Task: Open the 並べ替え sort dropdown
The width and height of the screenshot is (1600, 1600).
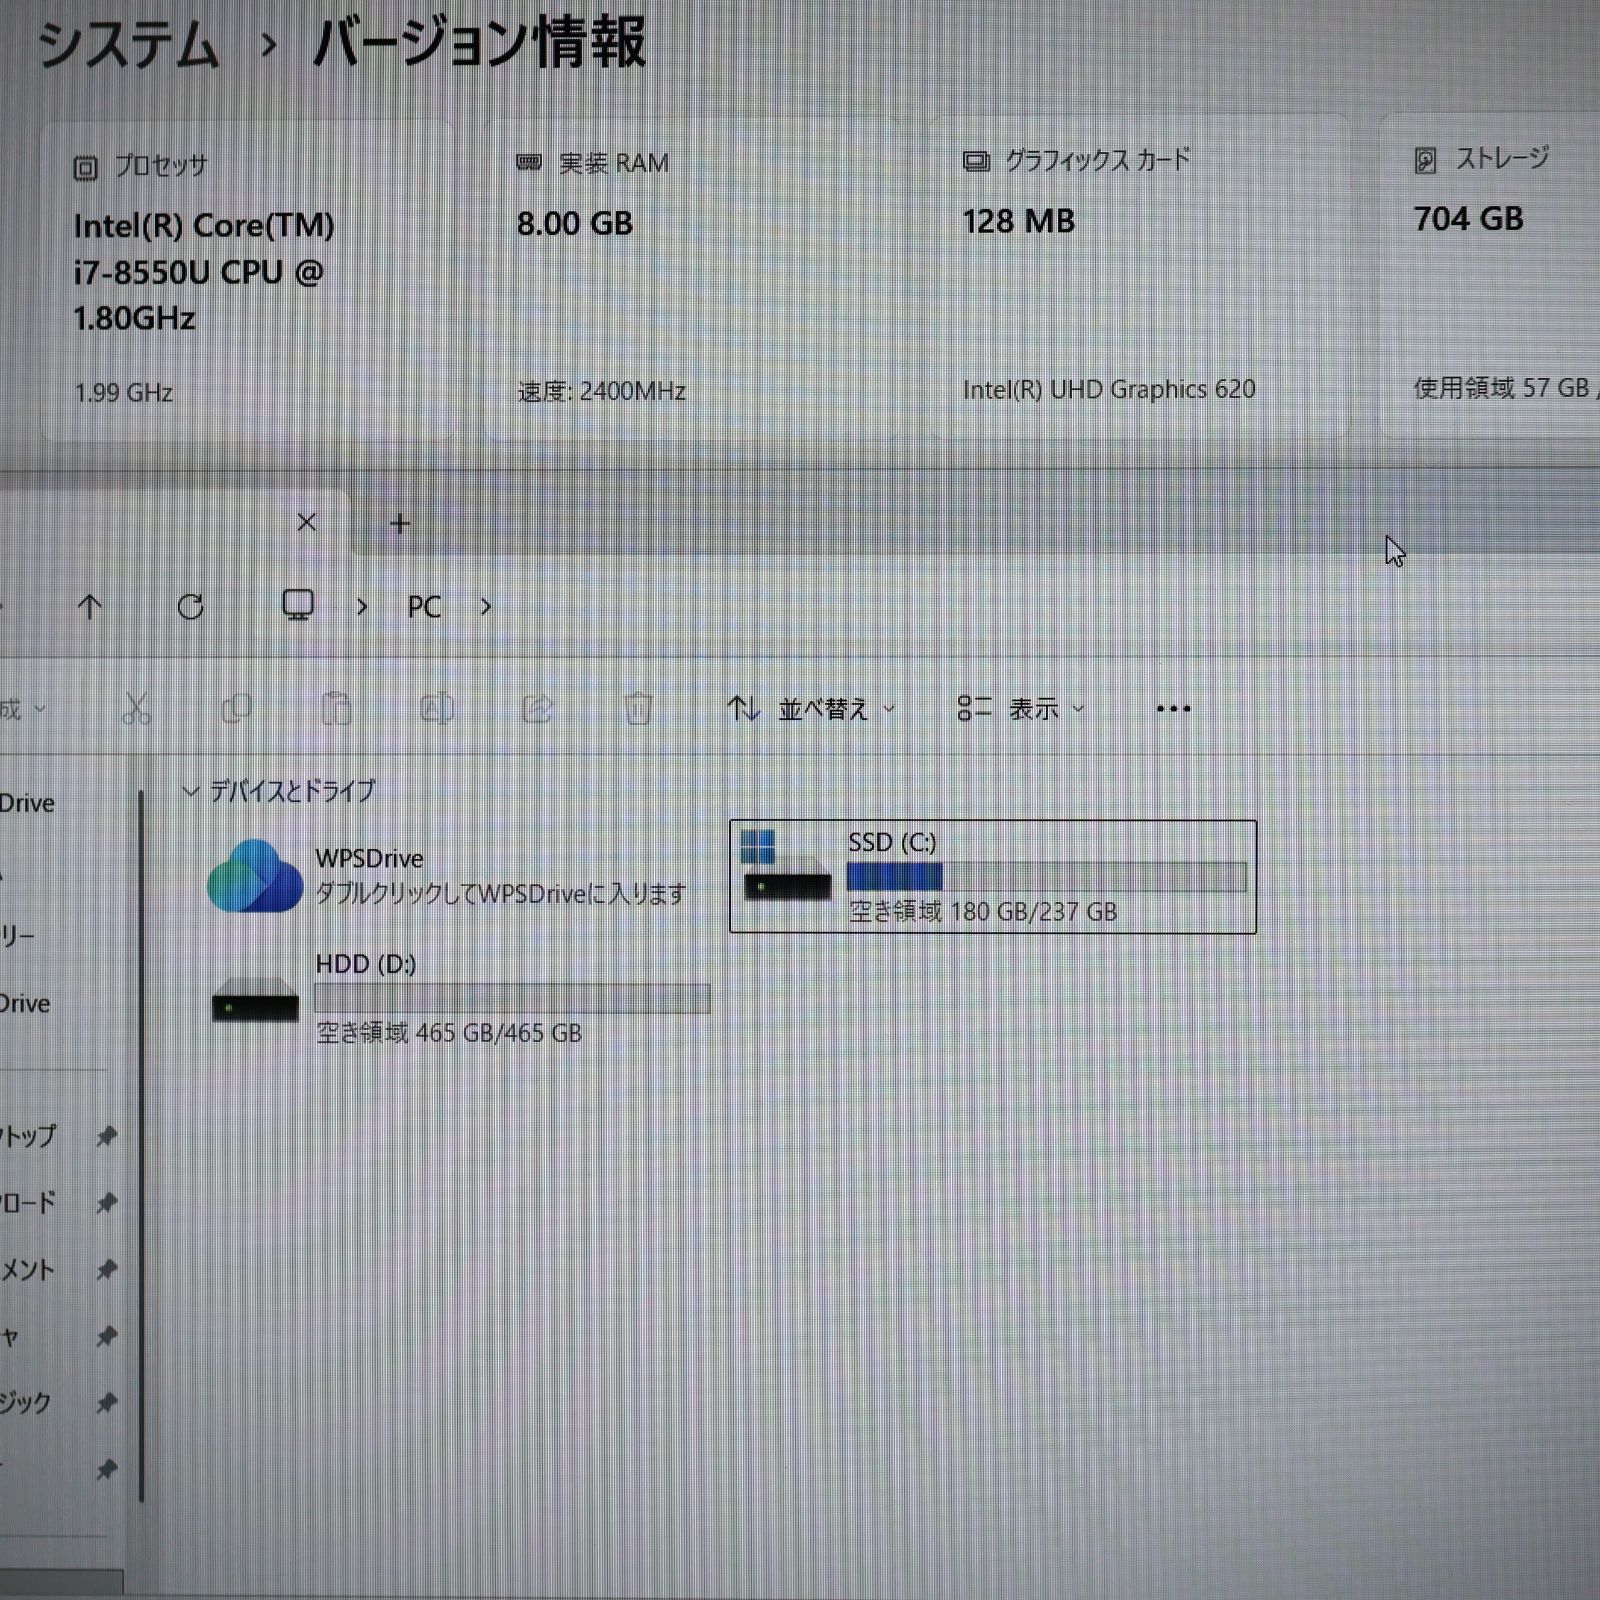Action: click(811, 709)
